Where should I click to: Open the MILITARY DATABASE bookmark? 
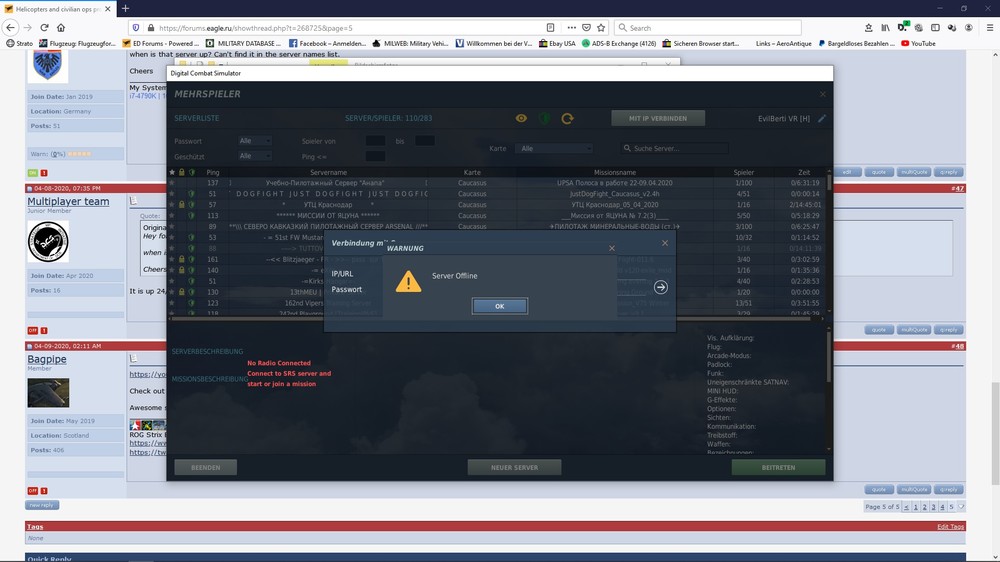(x=243, y=43)
